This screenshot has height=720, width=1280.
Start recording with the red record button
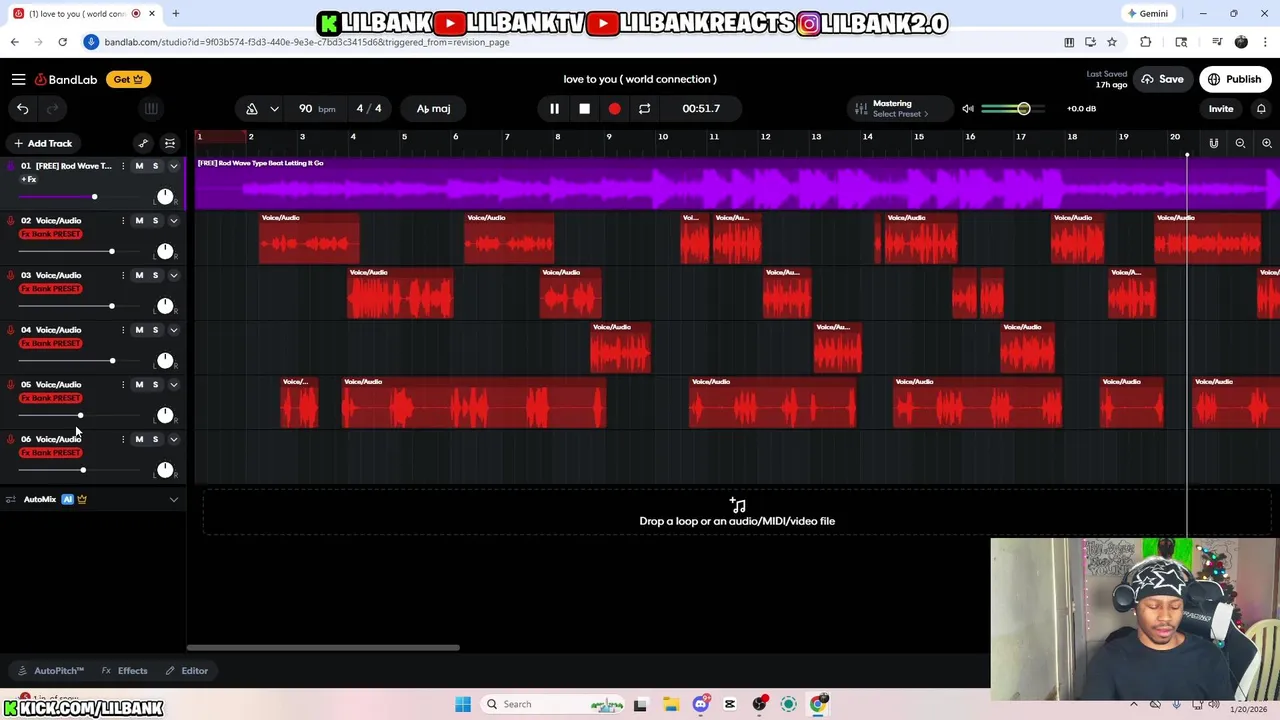pyautogui.click(x=614, y=108)
